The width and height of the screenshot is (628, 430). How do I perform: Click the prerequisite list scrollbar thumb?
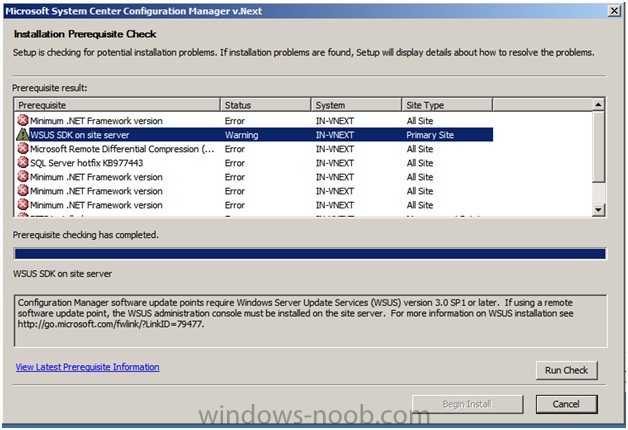598,146
